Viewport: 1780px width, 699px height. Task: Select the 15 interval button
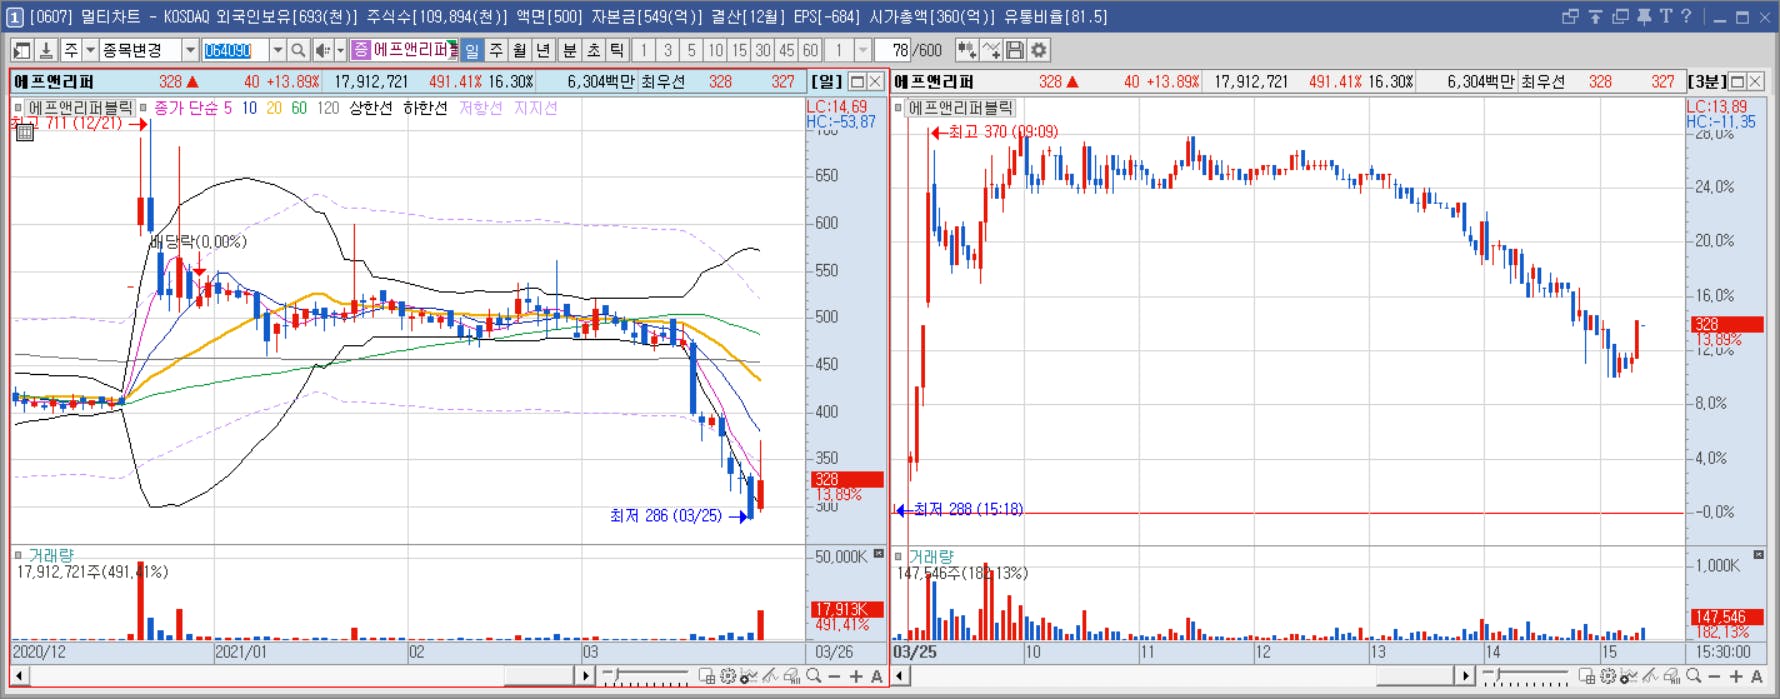(x=739, y=50)
